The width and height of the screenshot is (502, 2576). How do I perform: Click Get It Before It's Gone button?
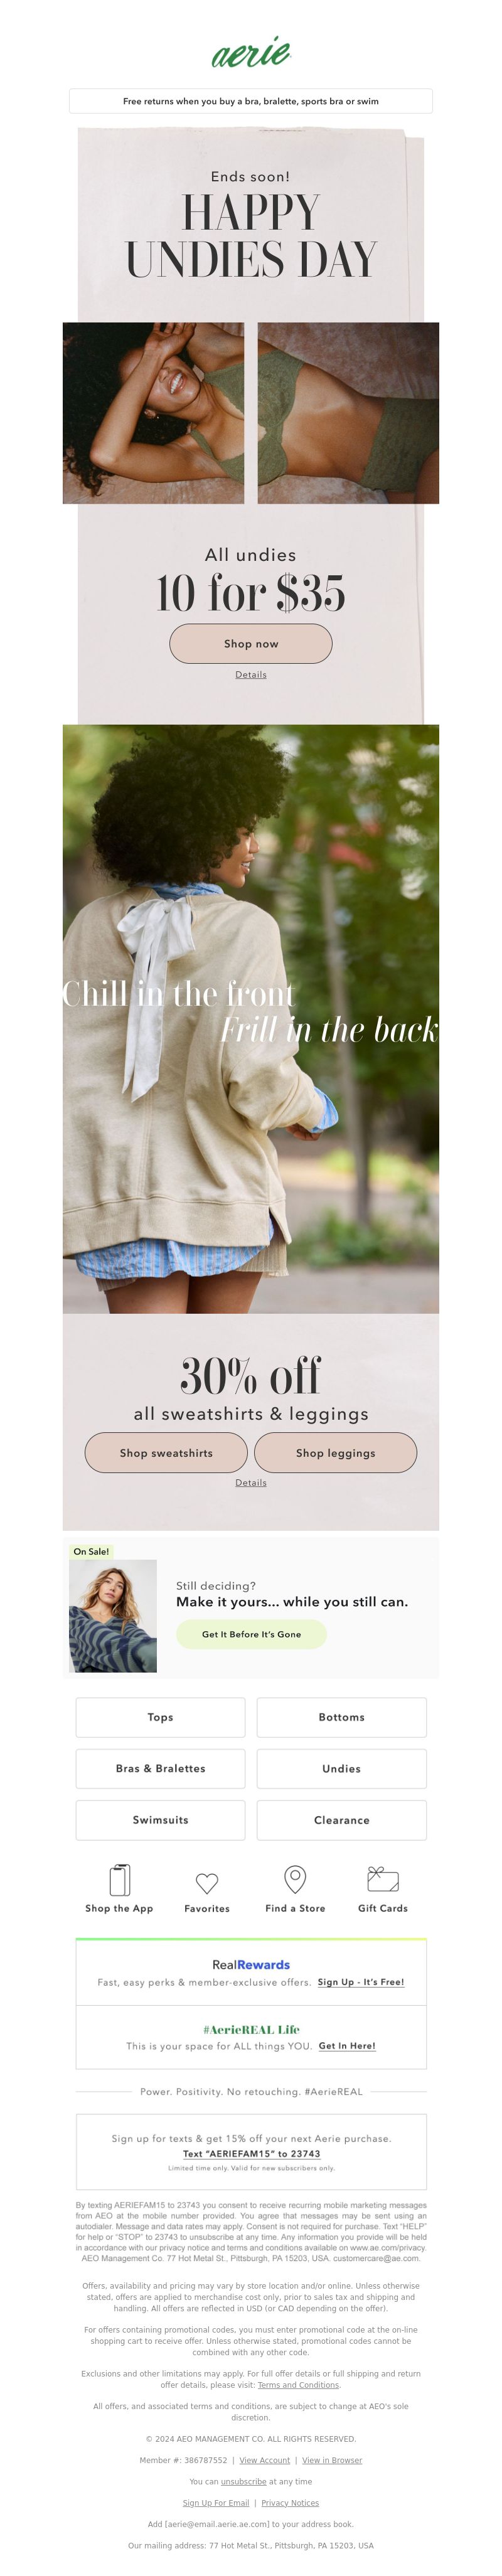click(251, 1634)
